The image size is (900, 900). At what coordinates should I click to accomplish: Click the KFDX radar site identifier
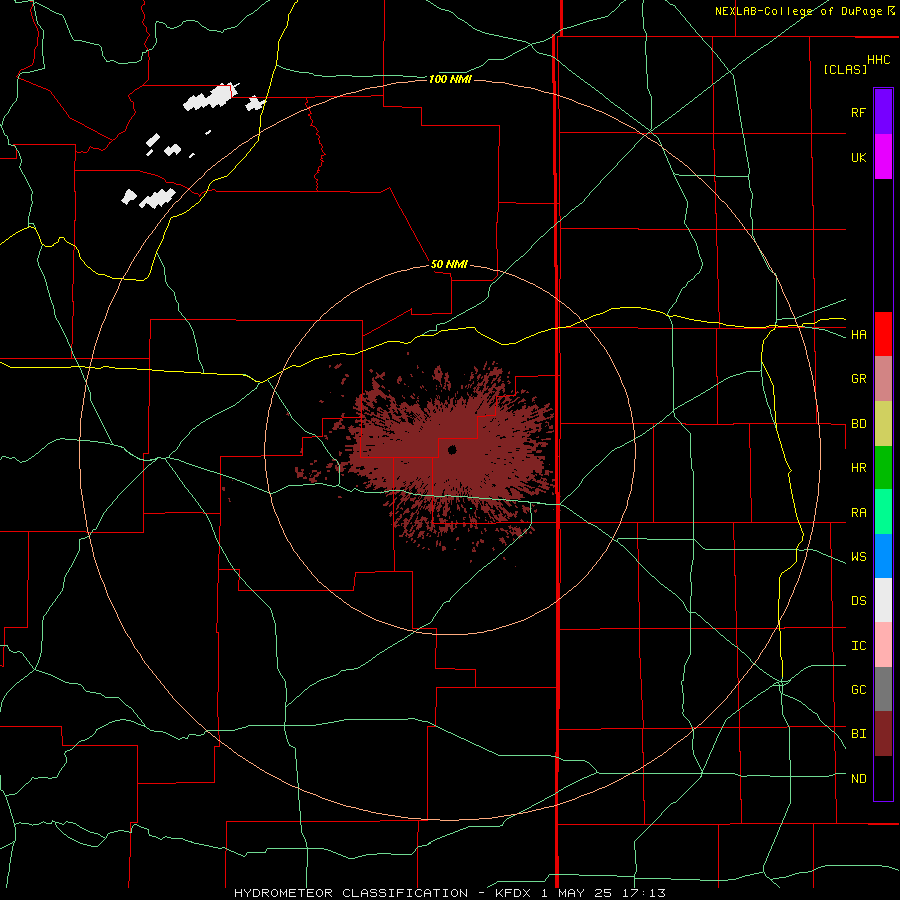(515, 893)
